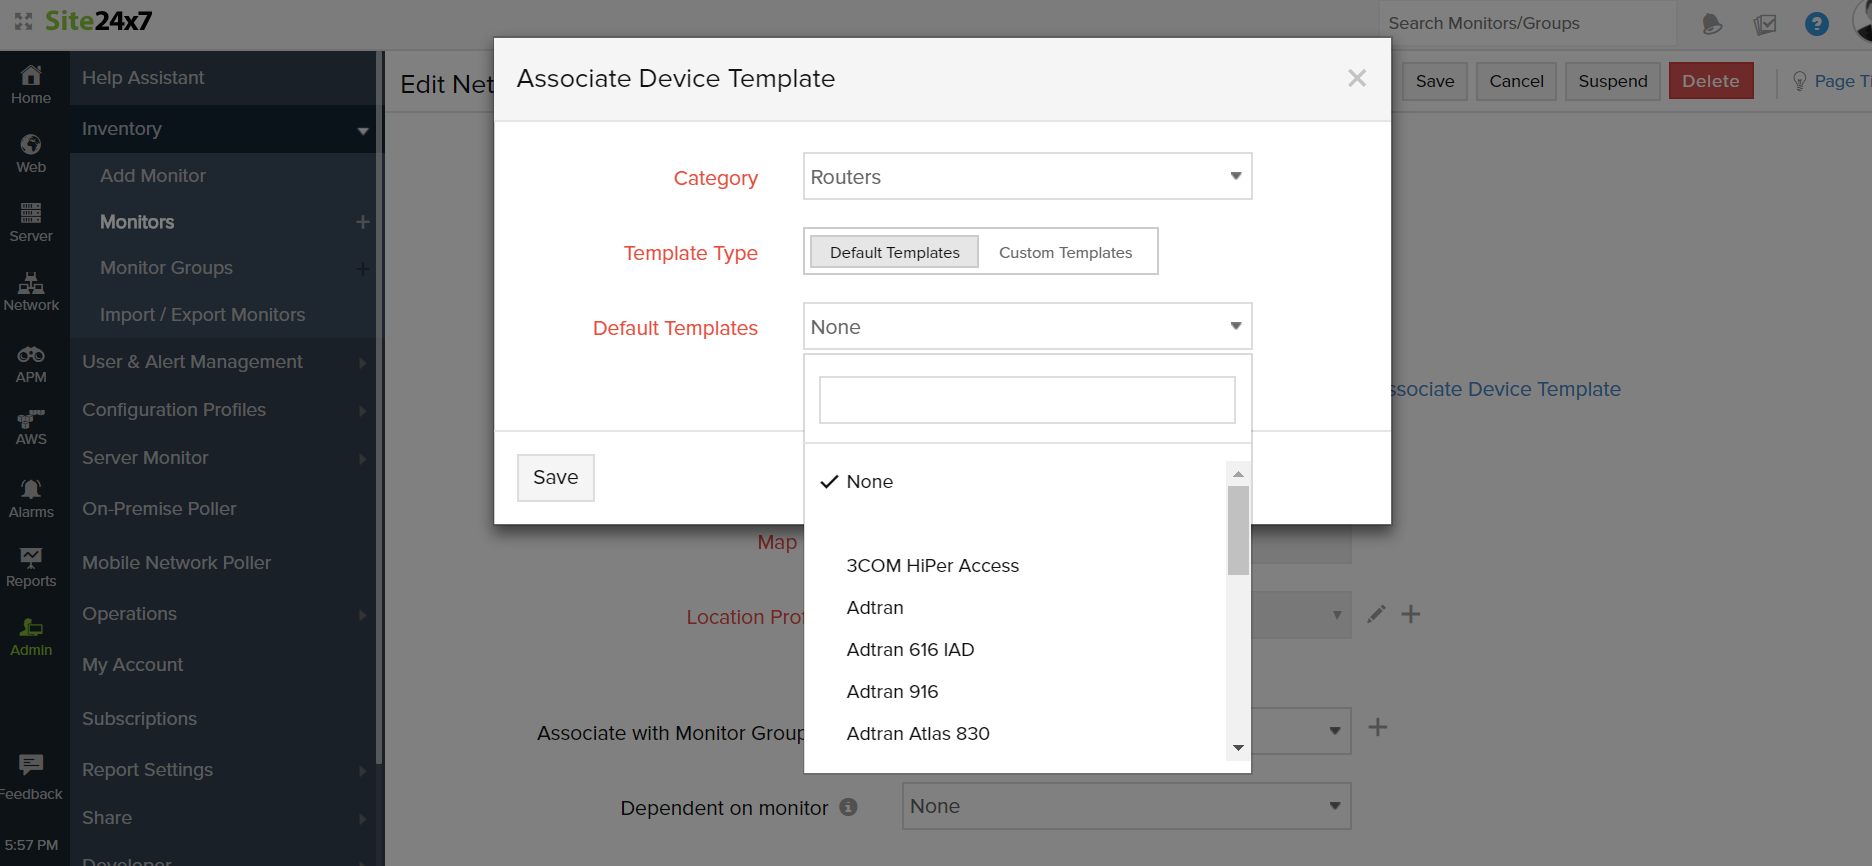The width and height of the screenshot is (1872, 866).
Task: Open the Dependent on monitor dropdown
Action: (x=1127, y=806)
